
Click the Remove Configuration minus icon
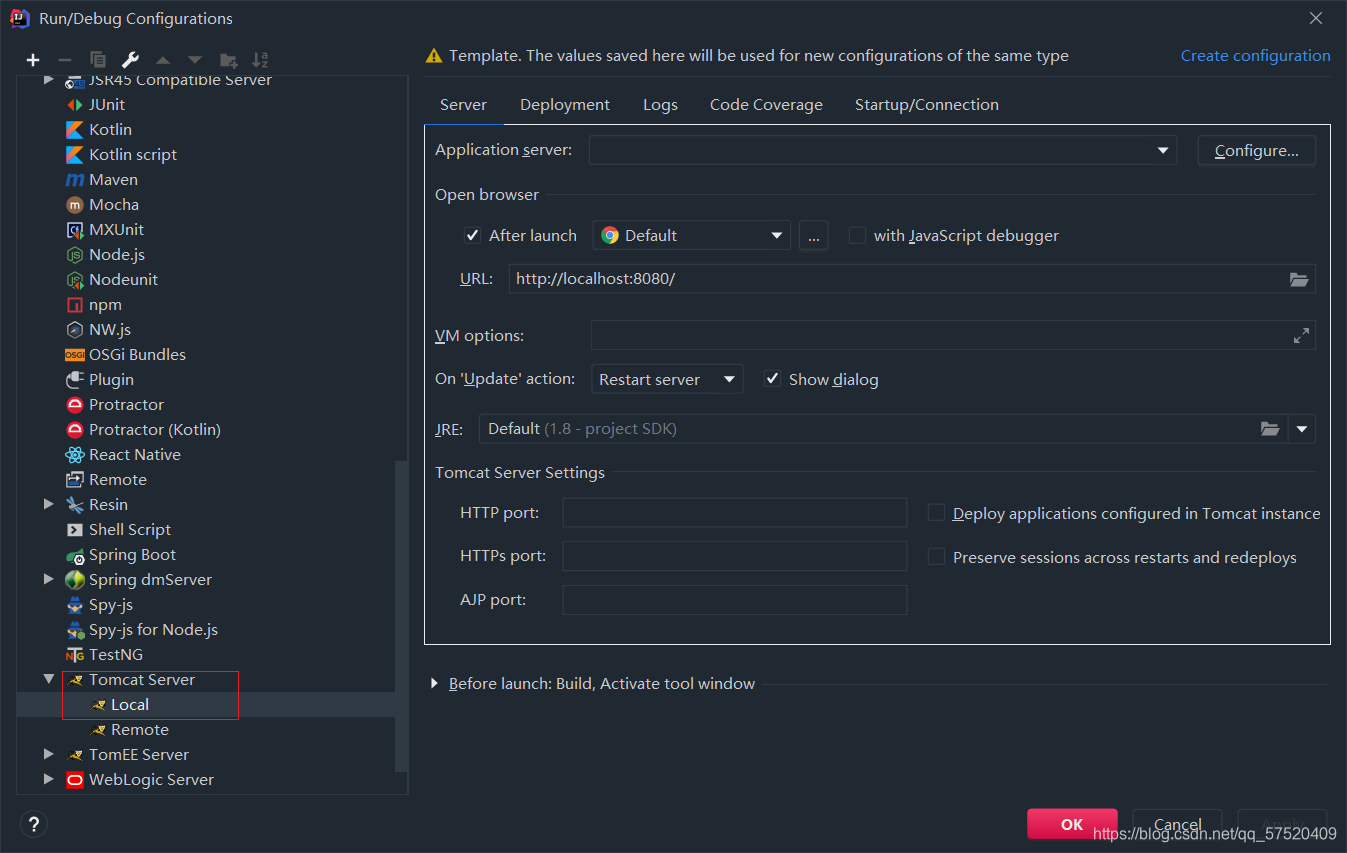[65, 60]
